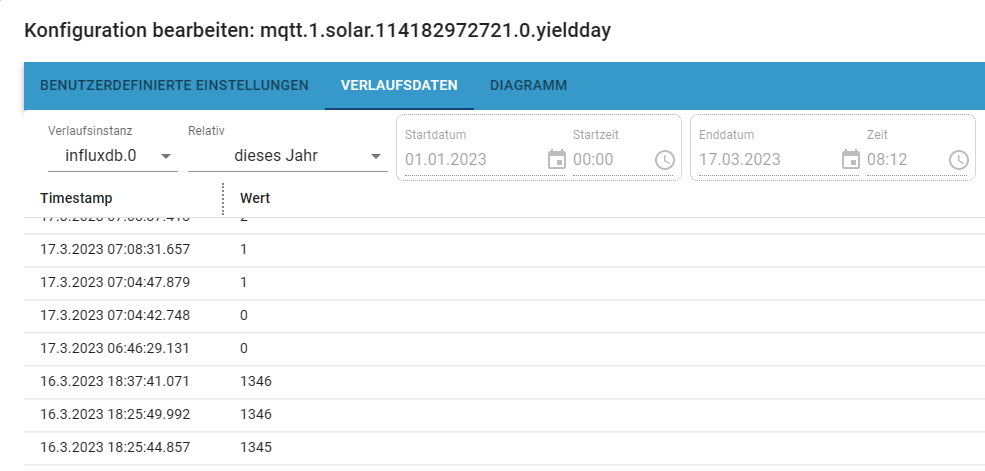Screen dimensions: 985x471
Task: Click the Startdatum field 01.01.2023
Action: (x=472, y=159)
